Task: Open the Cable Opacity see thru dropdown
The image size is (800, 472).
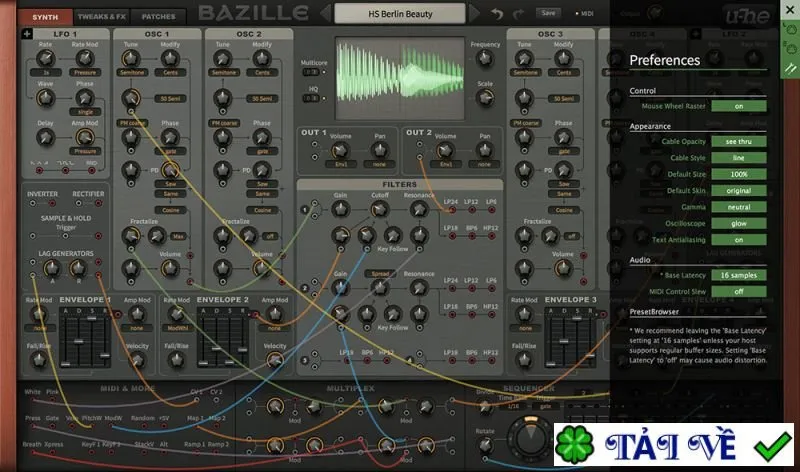Action: tap(739, 141)
